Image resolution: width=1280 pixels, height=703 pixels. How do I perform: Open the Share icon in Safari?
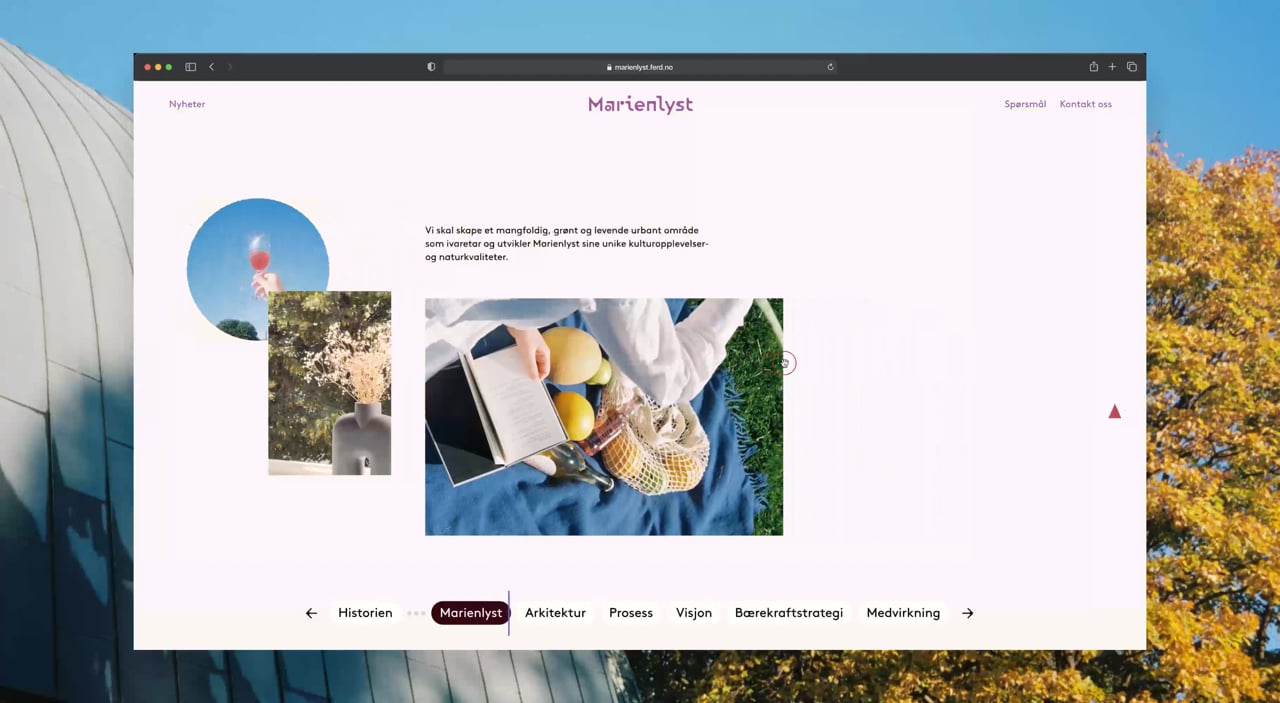1093,67
